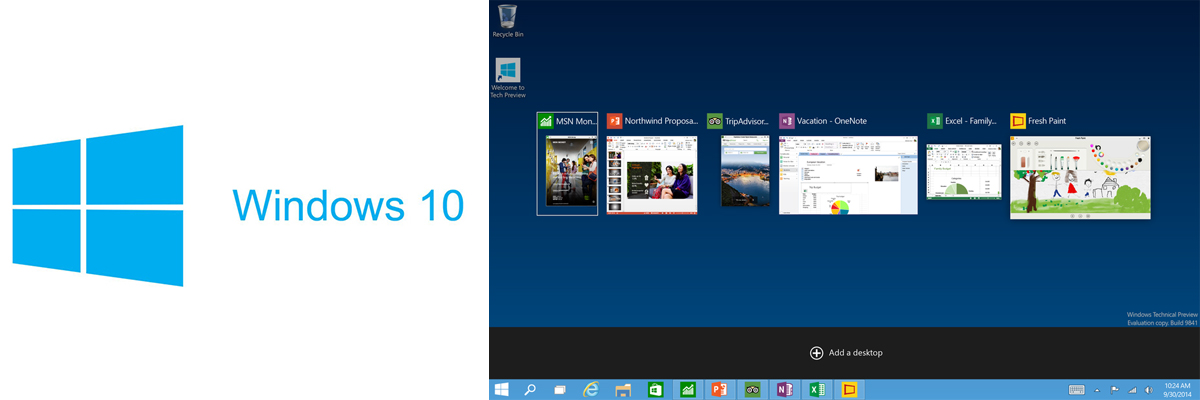1200x400 pixels.
Task: Click the 'MSN Mon...' title text
Action: click(x=576, y=121)
